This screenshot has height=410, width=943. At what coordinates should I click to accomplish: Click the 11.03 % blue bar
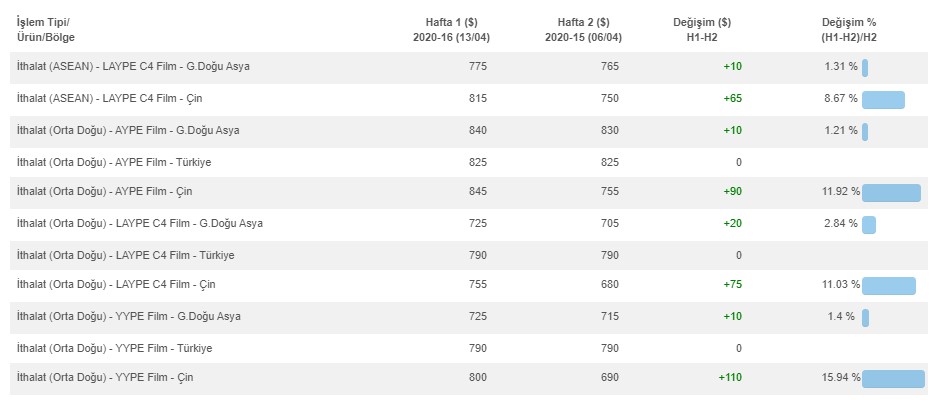889,286
